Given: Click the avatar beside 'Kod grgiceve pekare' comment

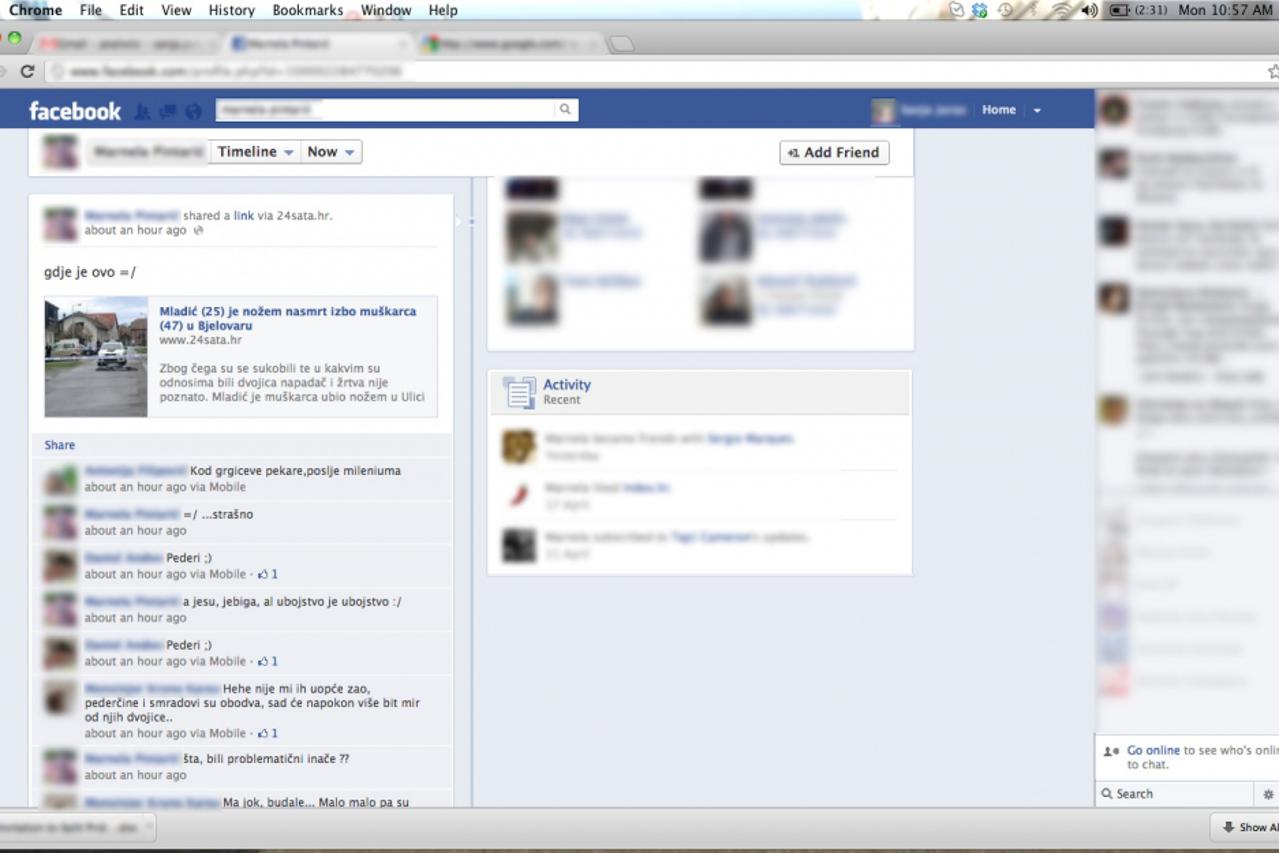Looking at the screenshot, I should [60, 479].
